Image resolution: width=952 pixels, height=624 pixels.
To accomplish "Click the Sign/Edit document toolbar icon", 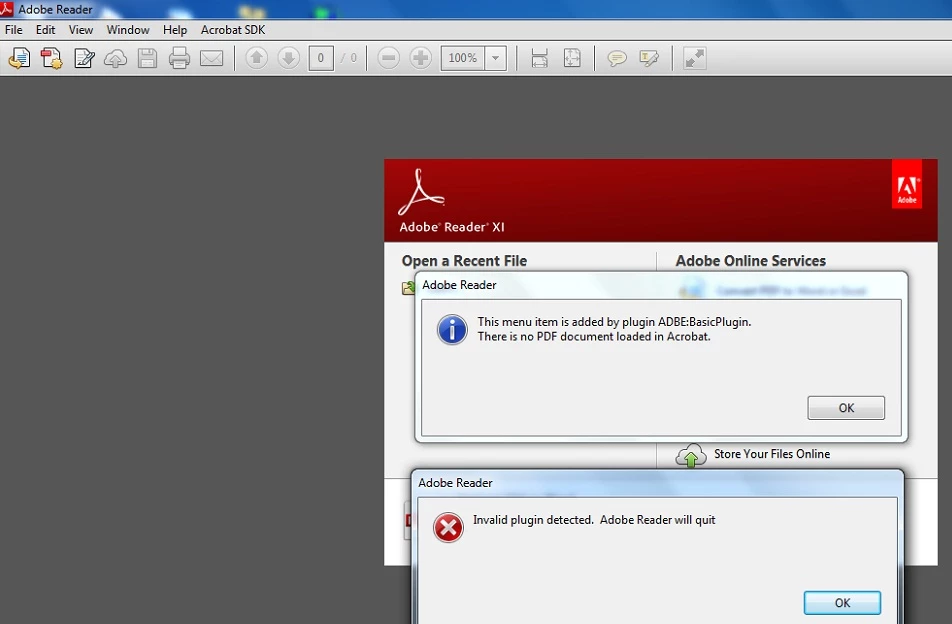I will pos(84,58).
